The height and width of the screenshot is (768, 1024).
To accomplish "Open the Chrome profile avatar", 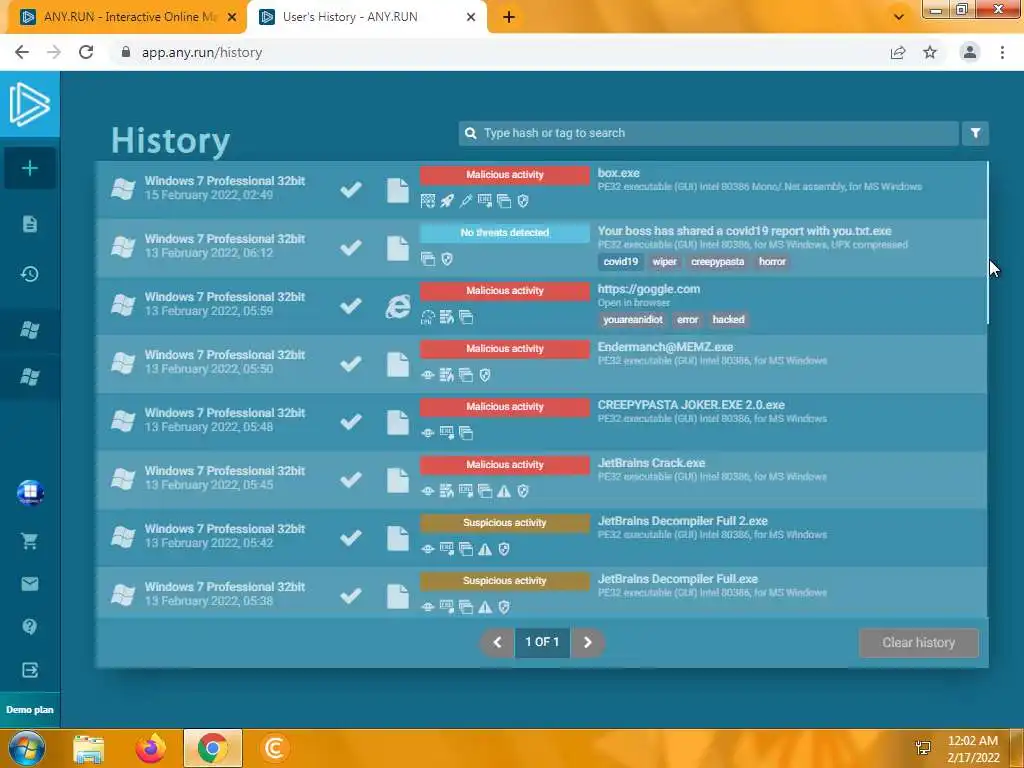I will (970, 52).
